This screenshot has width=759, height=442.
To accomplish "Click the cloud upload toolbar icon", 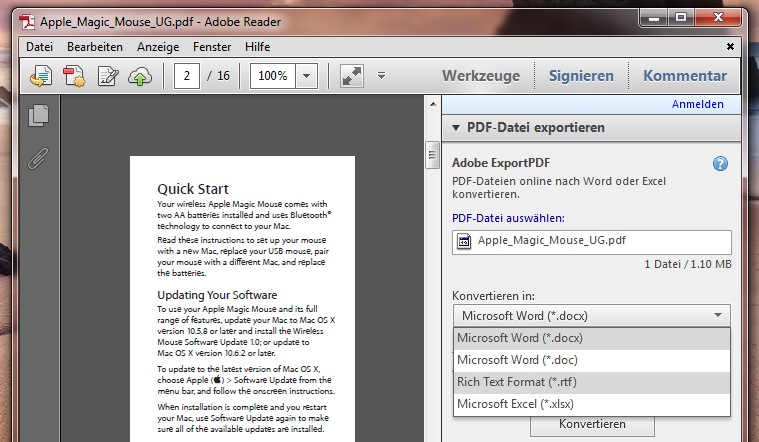I will coord(140,76).
